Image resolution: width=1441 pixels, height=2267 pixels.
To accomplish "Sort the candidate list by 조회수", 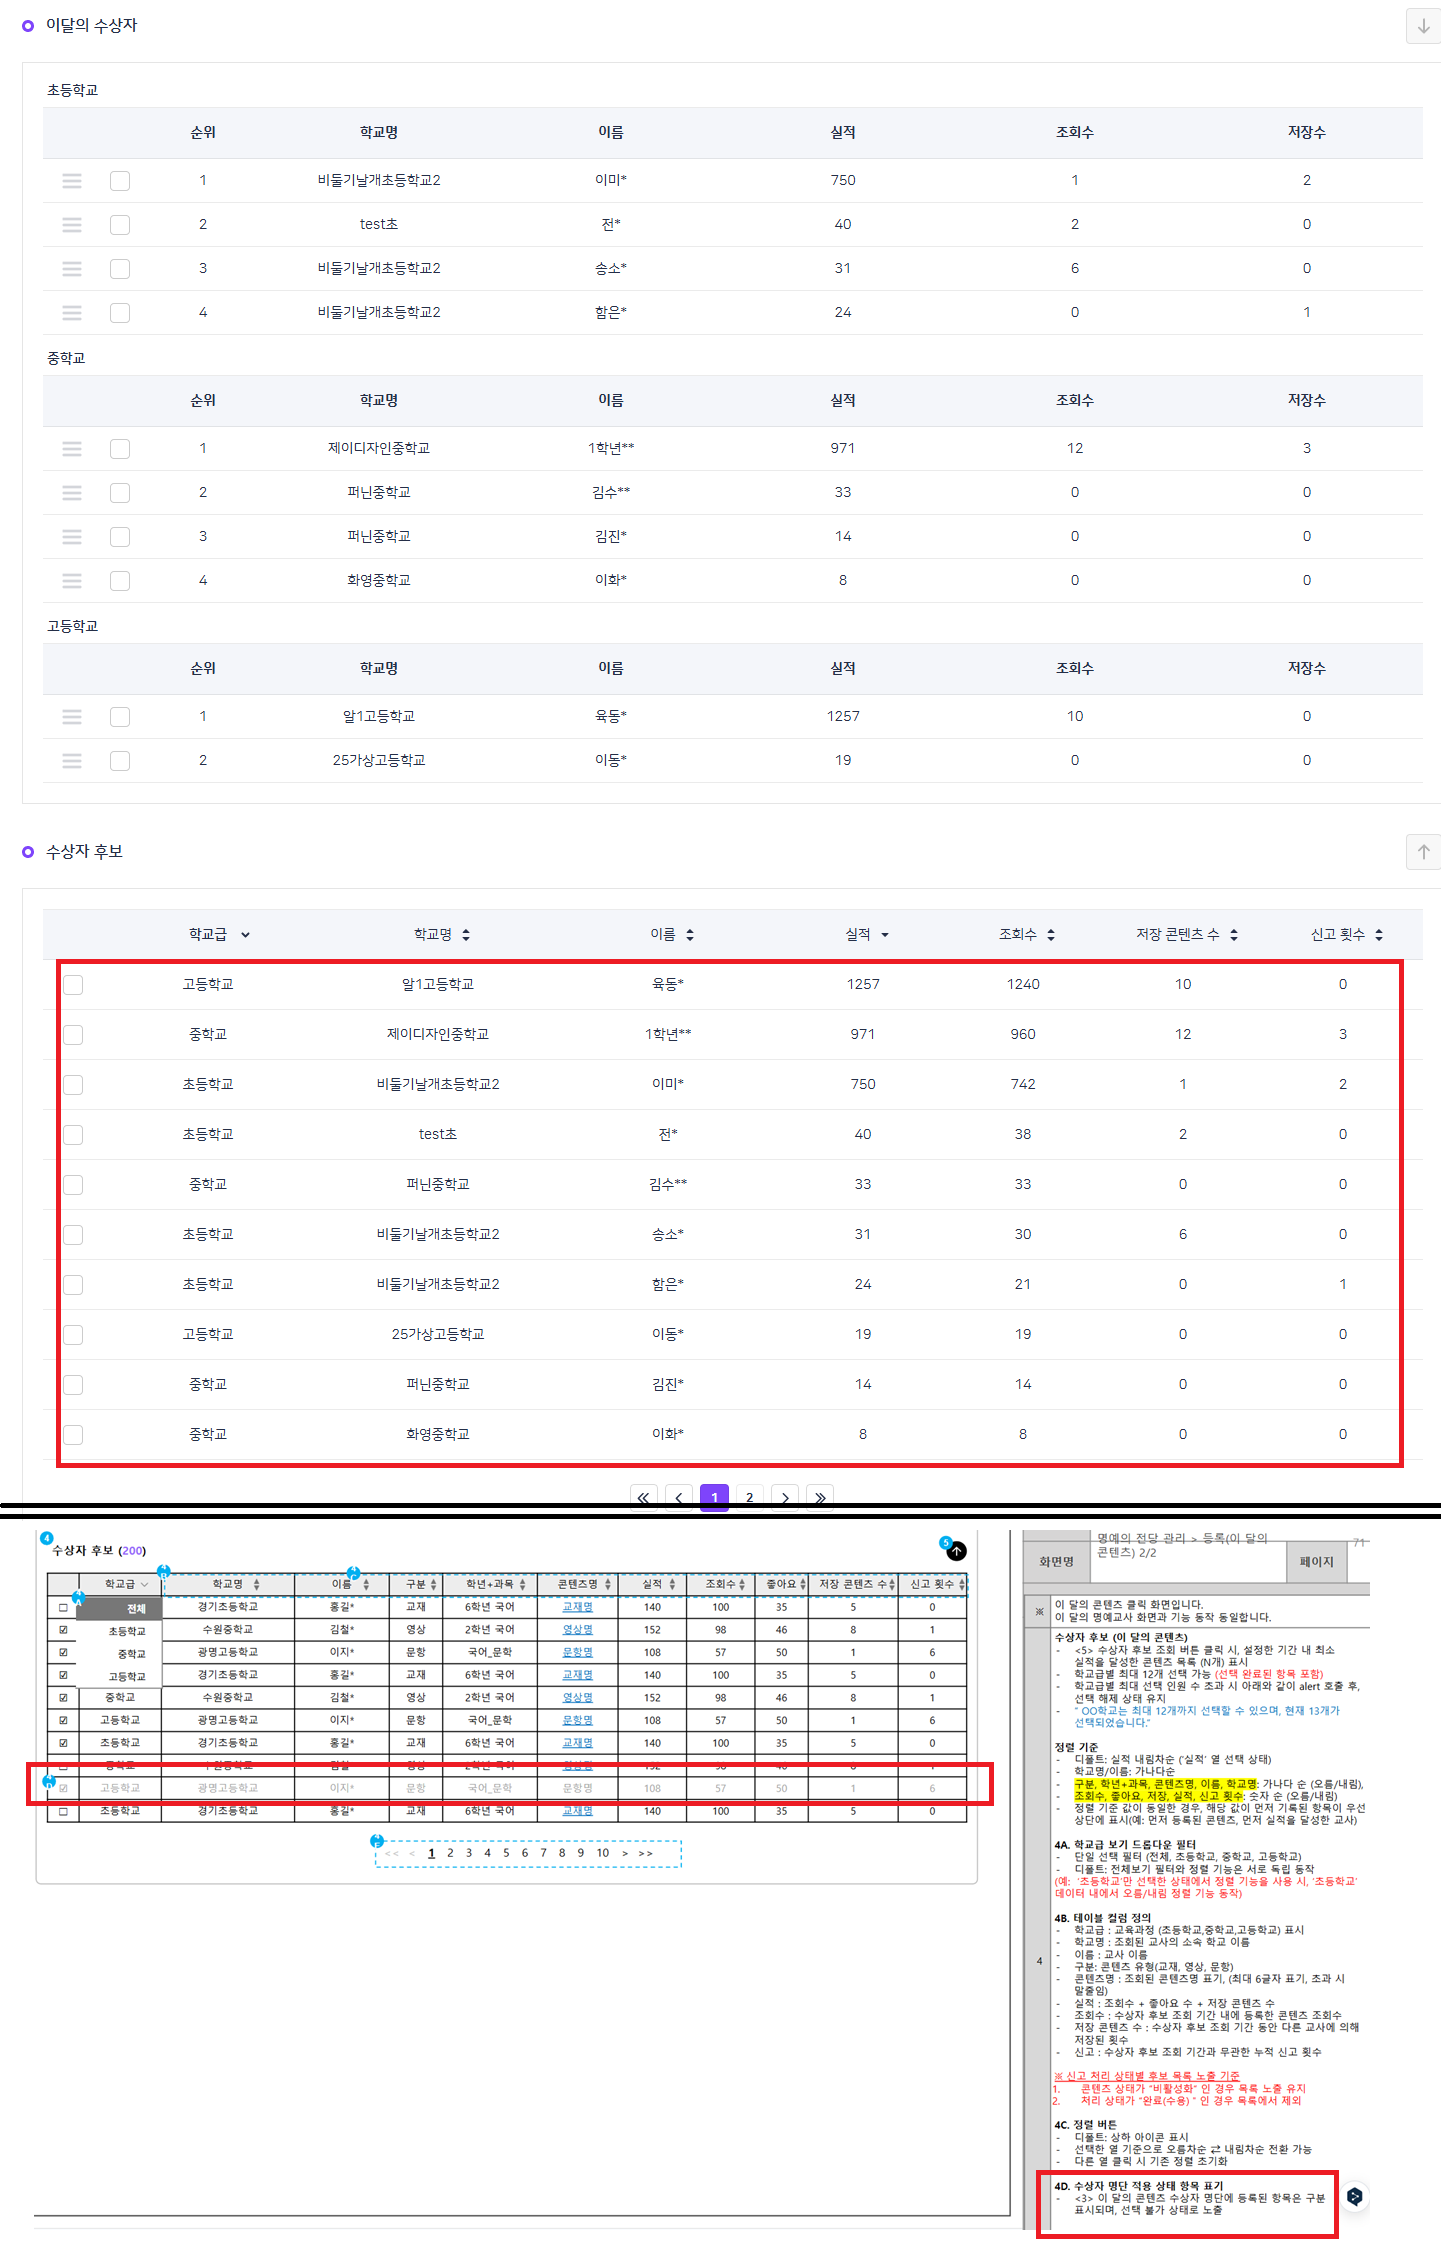I will [x=1051, y=935].
